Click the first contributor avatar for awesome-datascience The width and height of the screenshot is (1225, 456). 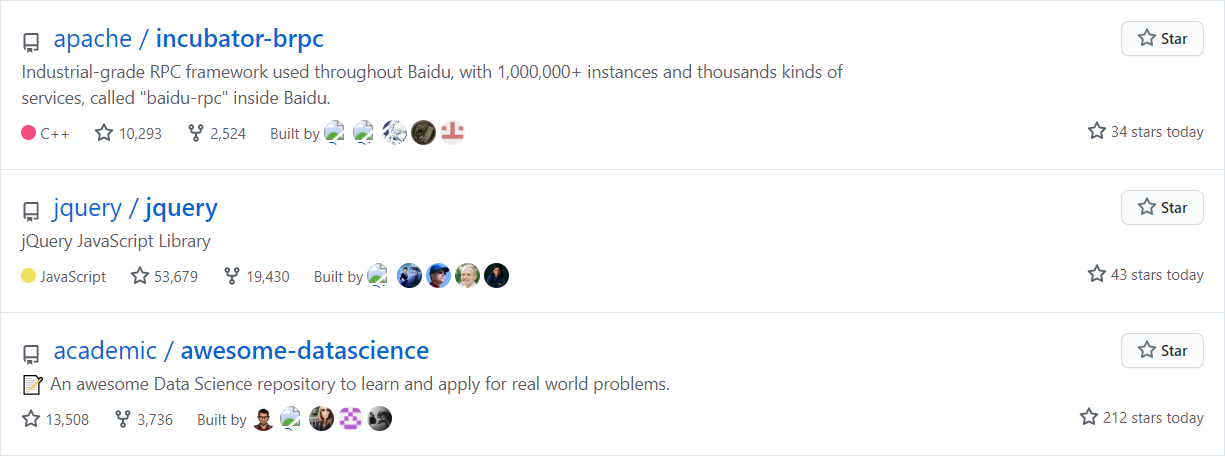[262, 419]
